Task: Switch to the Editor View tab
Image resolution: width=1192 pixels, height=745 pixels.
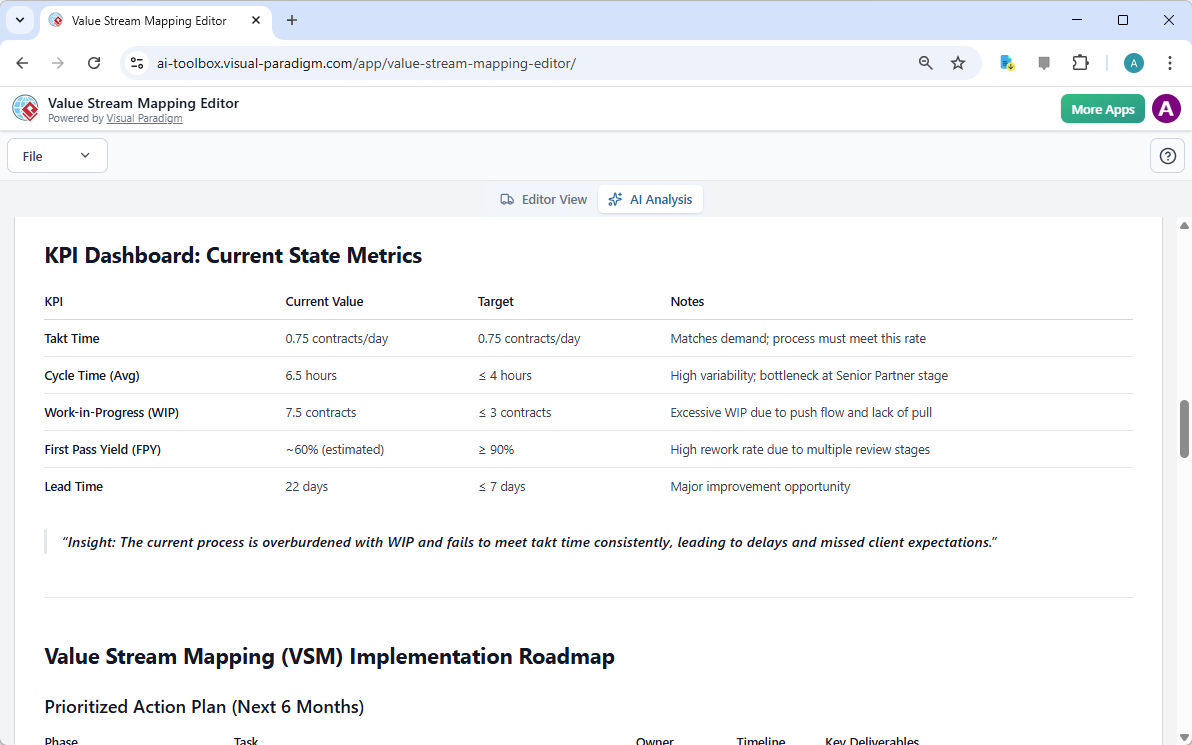Action: [543, 199]
